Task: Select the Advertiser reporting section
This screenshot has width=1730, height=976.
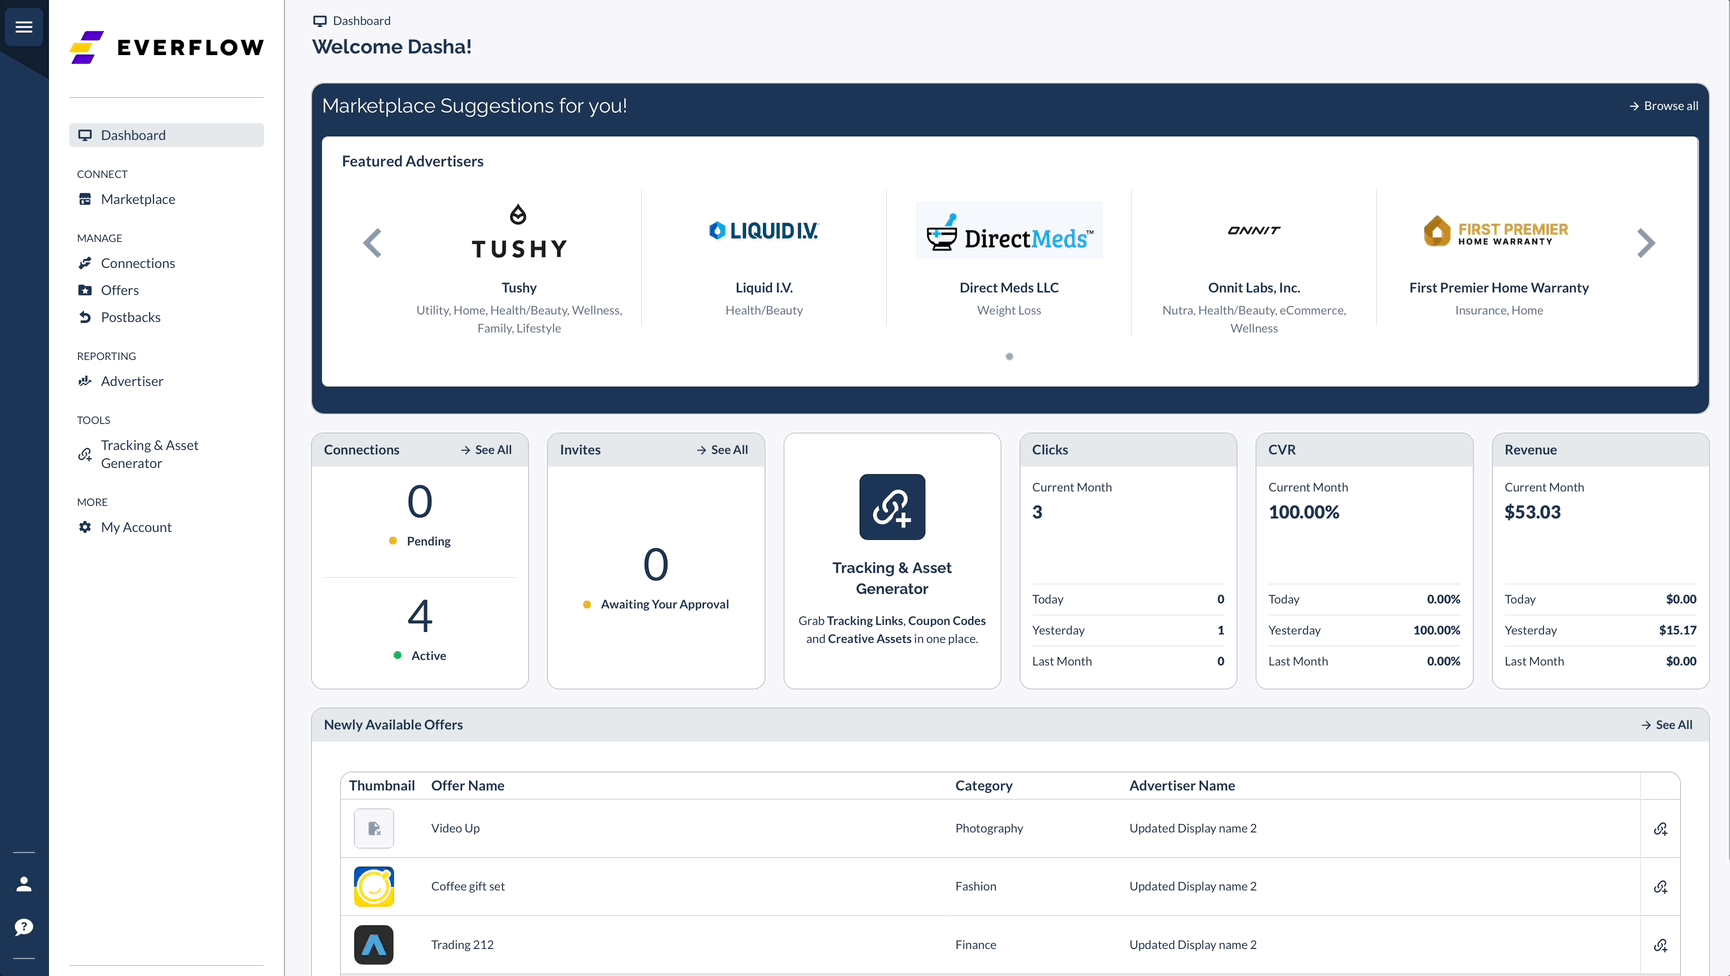Action: click(x=132, y=381)
